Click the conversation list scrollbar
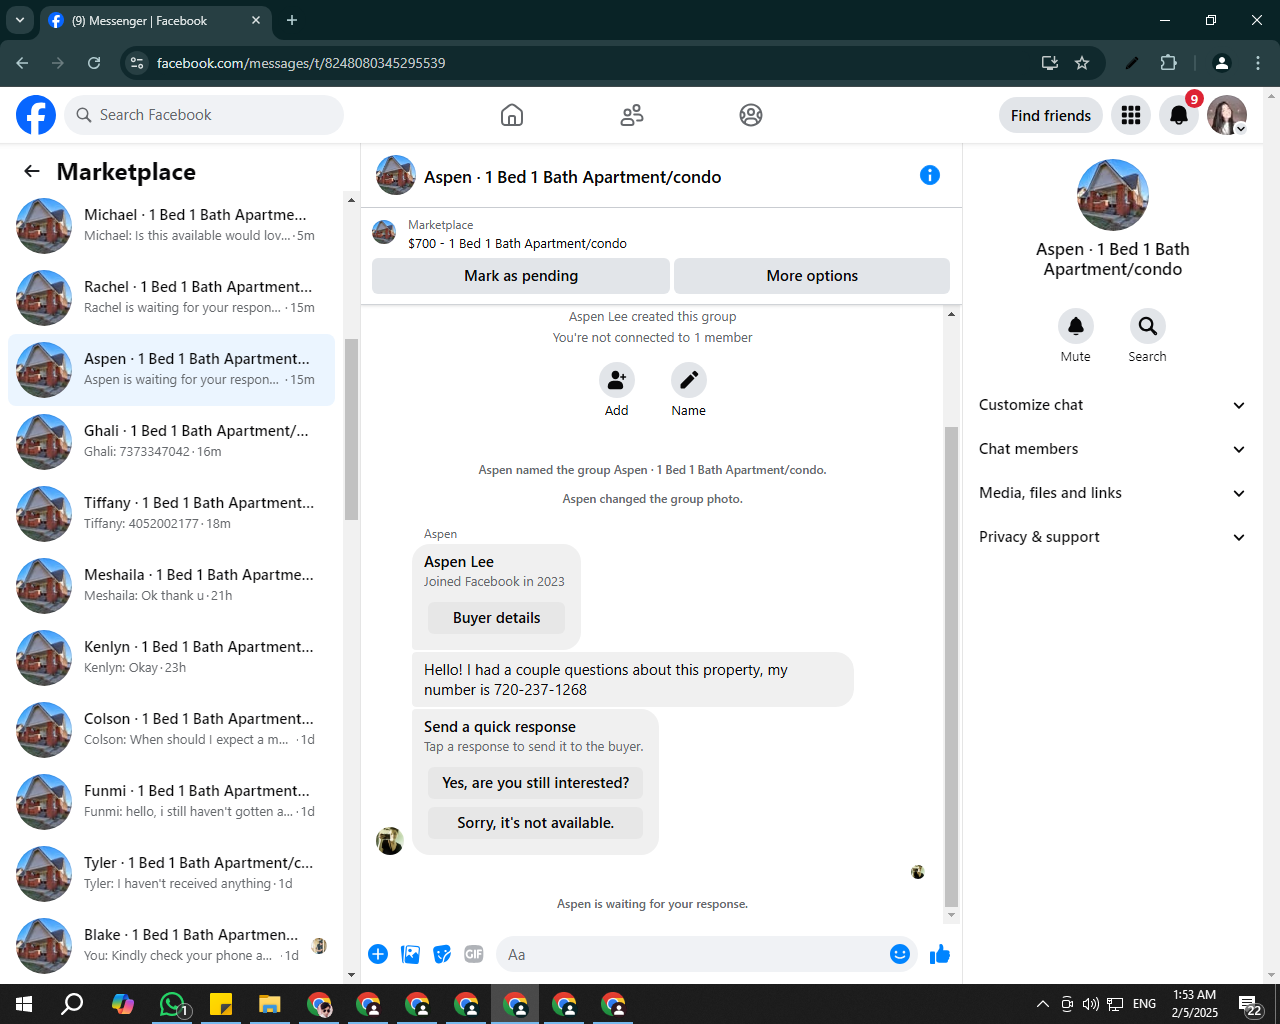1280x1024 pixels. point(351,429)
